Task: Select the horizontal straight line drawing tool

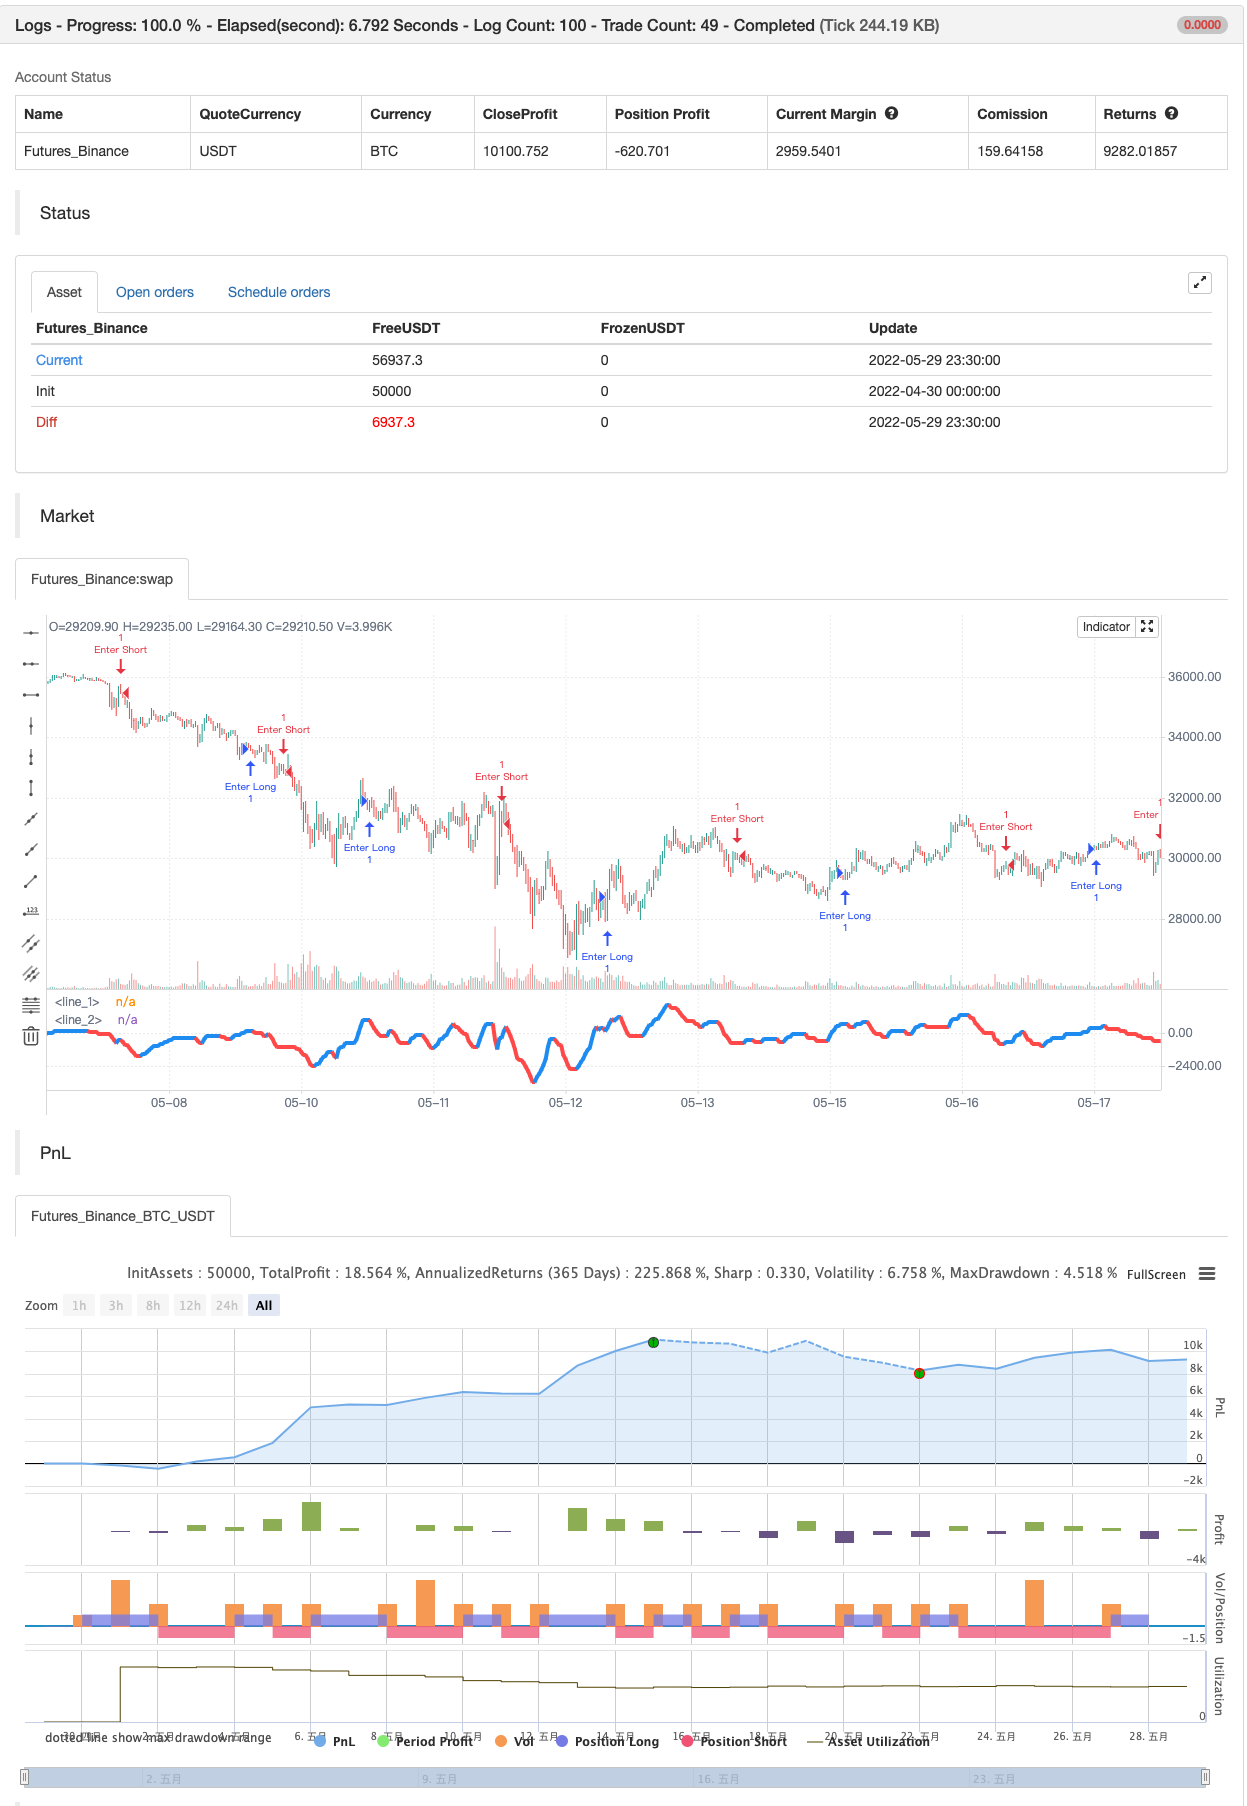Action: click(x=31, y=633)
